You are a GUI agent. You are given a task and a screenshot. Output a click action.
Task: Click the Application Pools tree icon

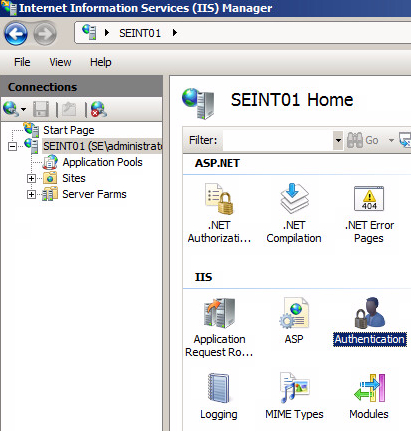click(x=50, y=162)
